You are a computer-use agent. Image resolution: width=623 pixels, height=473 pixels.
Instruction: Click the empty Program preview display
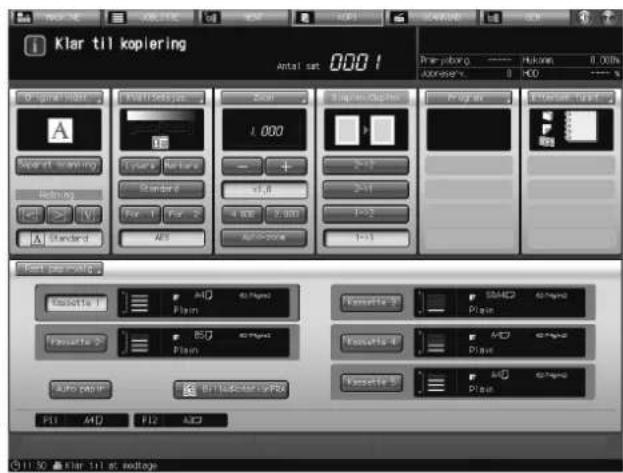click(x=468, y=130)
